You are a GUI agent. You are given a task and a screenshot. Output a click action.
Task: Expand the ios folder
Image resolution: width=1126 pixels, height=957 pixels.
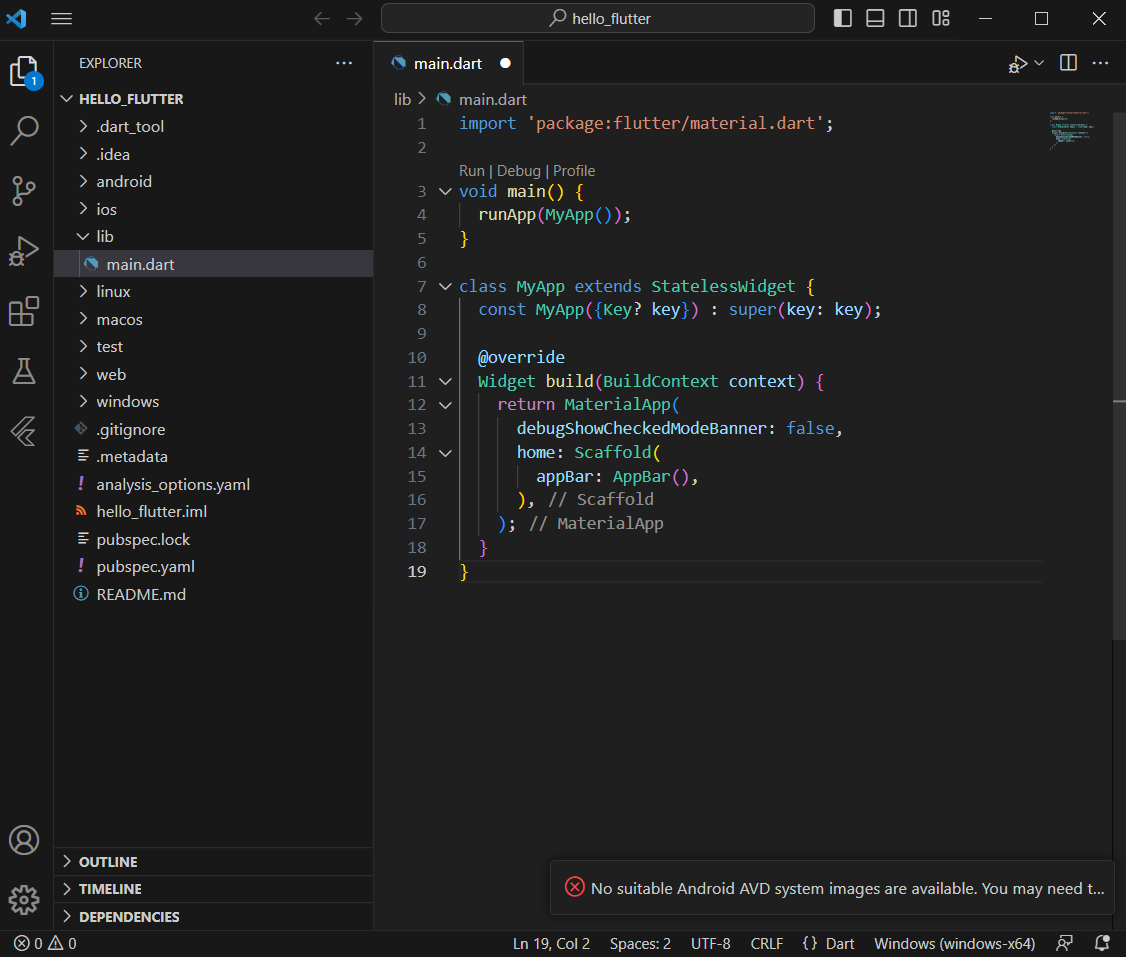click(x=213, y=210)
